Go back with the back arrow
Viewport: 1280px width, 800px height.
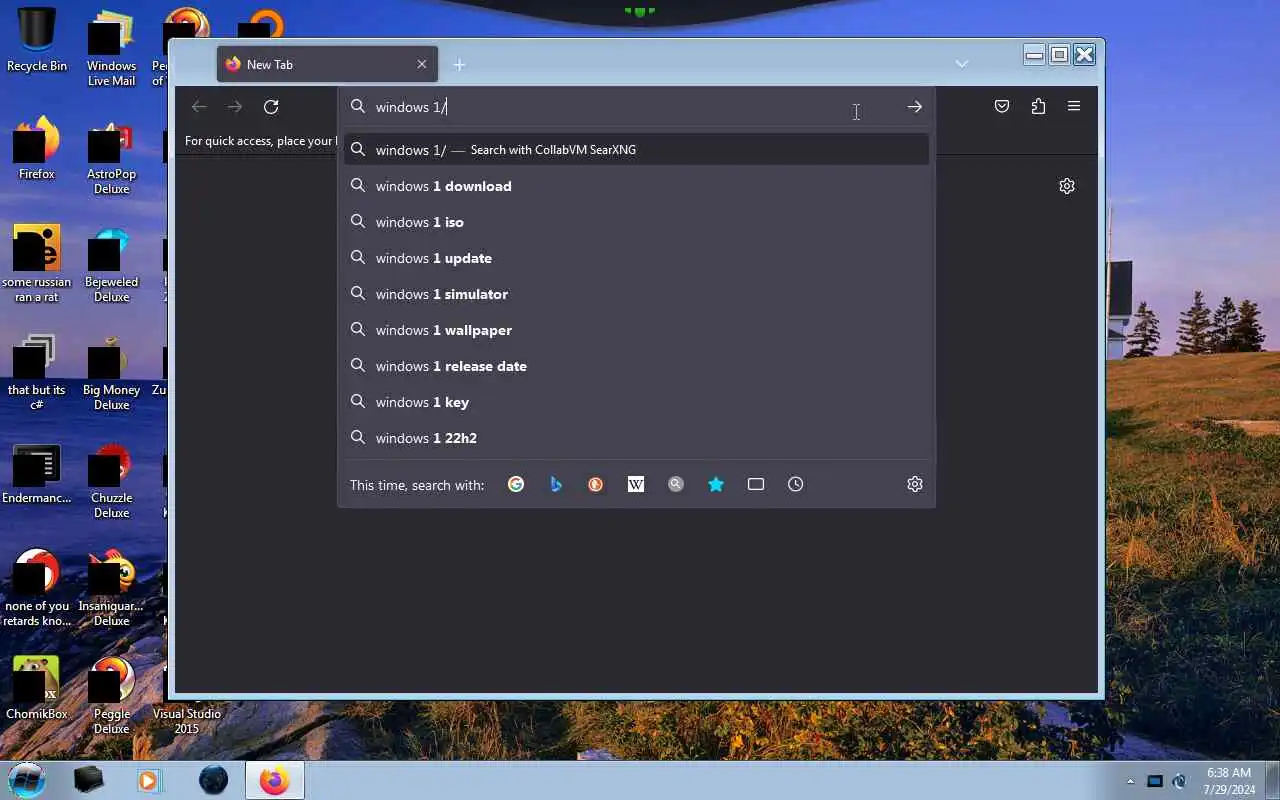tap(199, 107)
